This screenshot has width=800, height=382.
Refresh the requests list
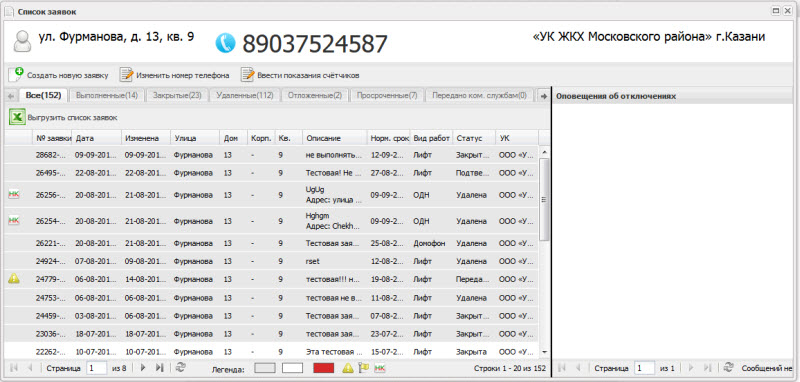click(180, 367)
